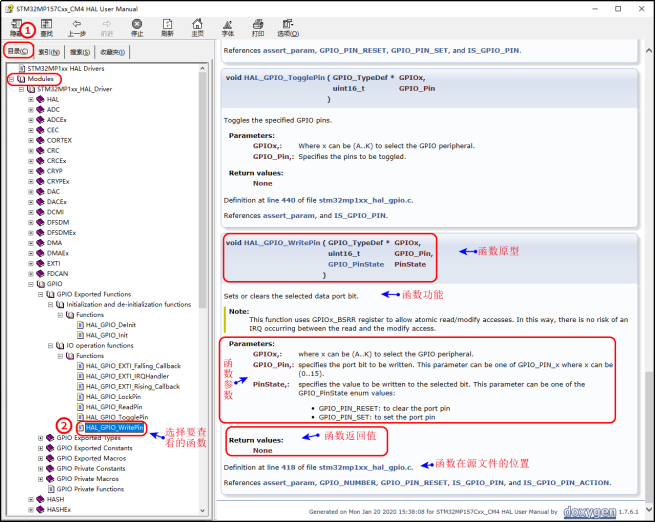Select HAL_GPIO_WritePin in the tree
This screenshot has width=656, height=523.
click(114, 428)
